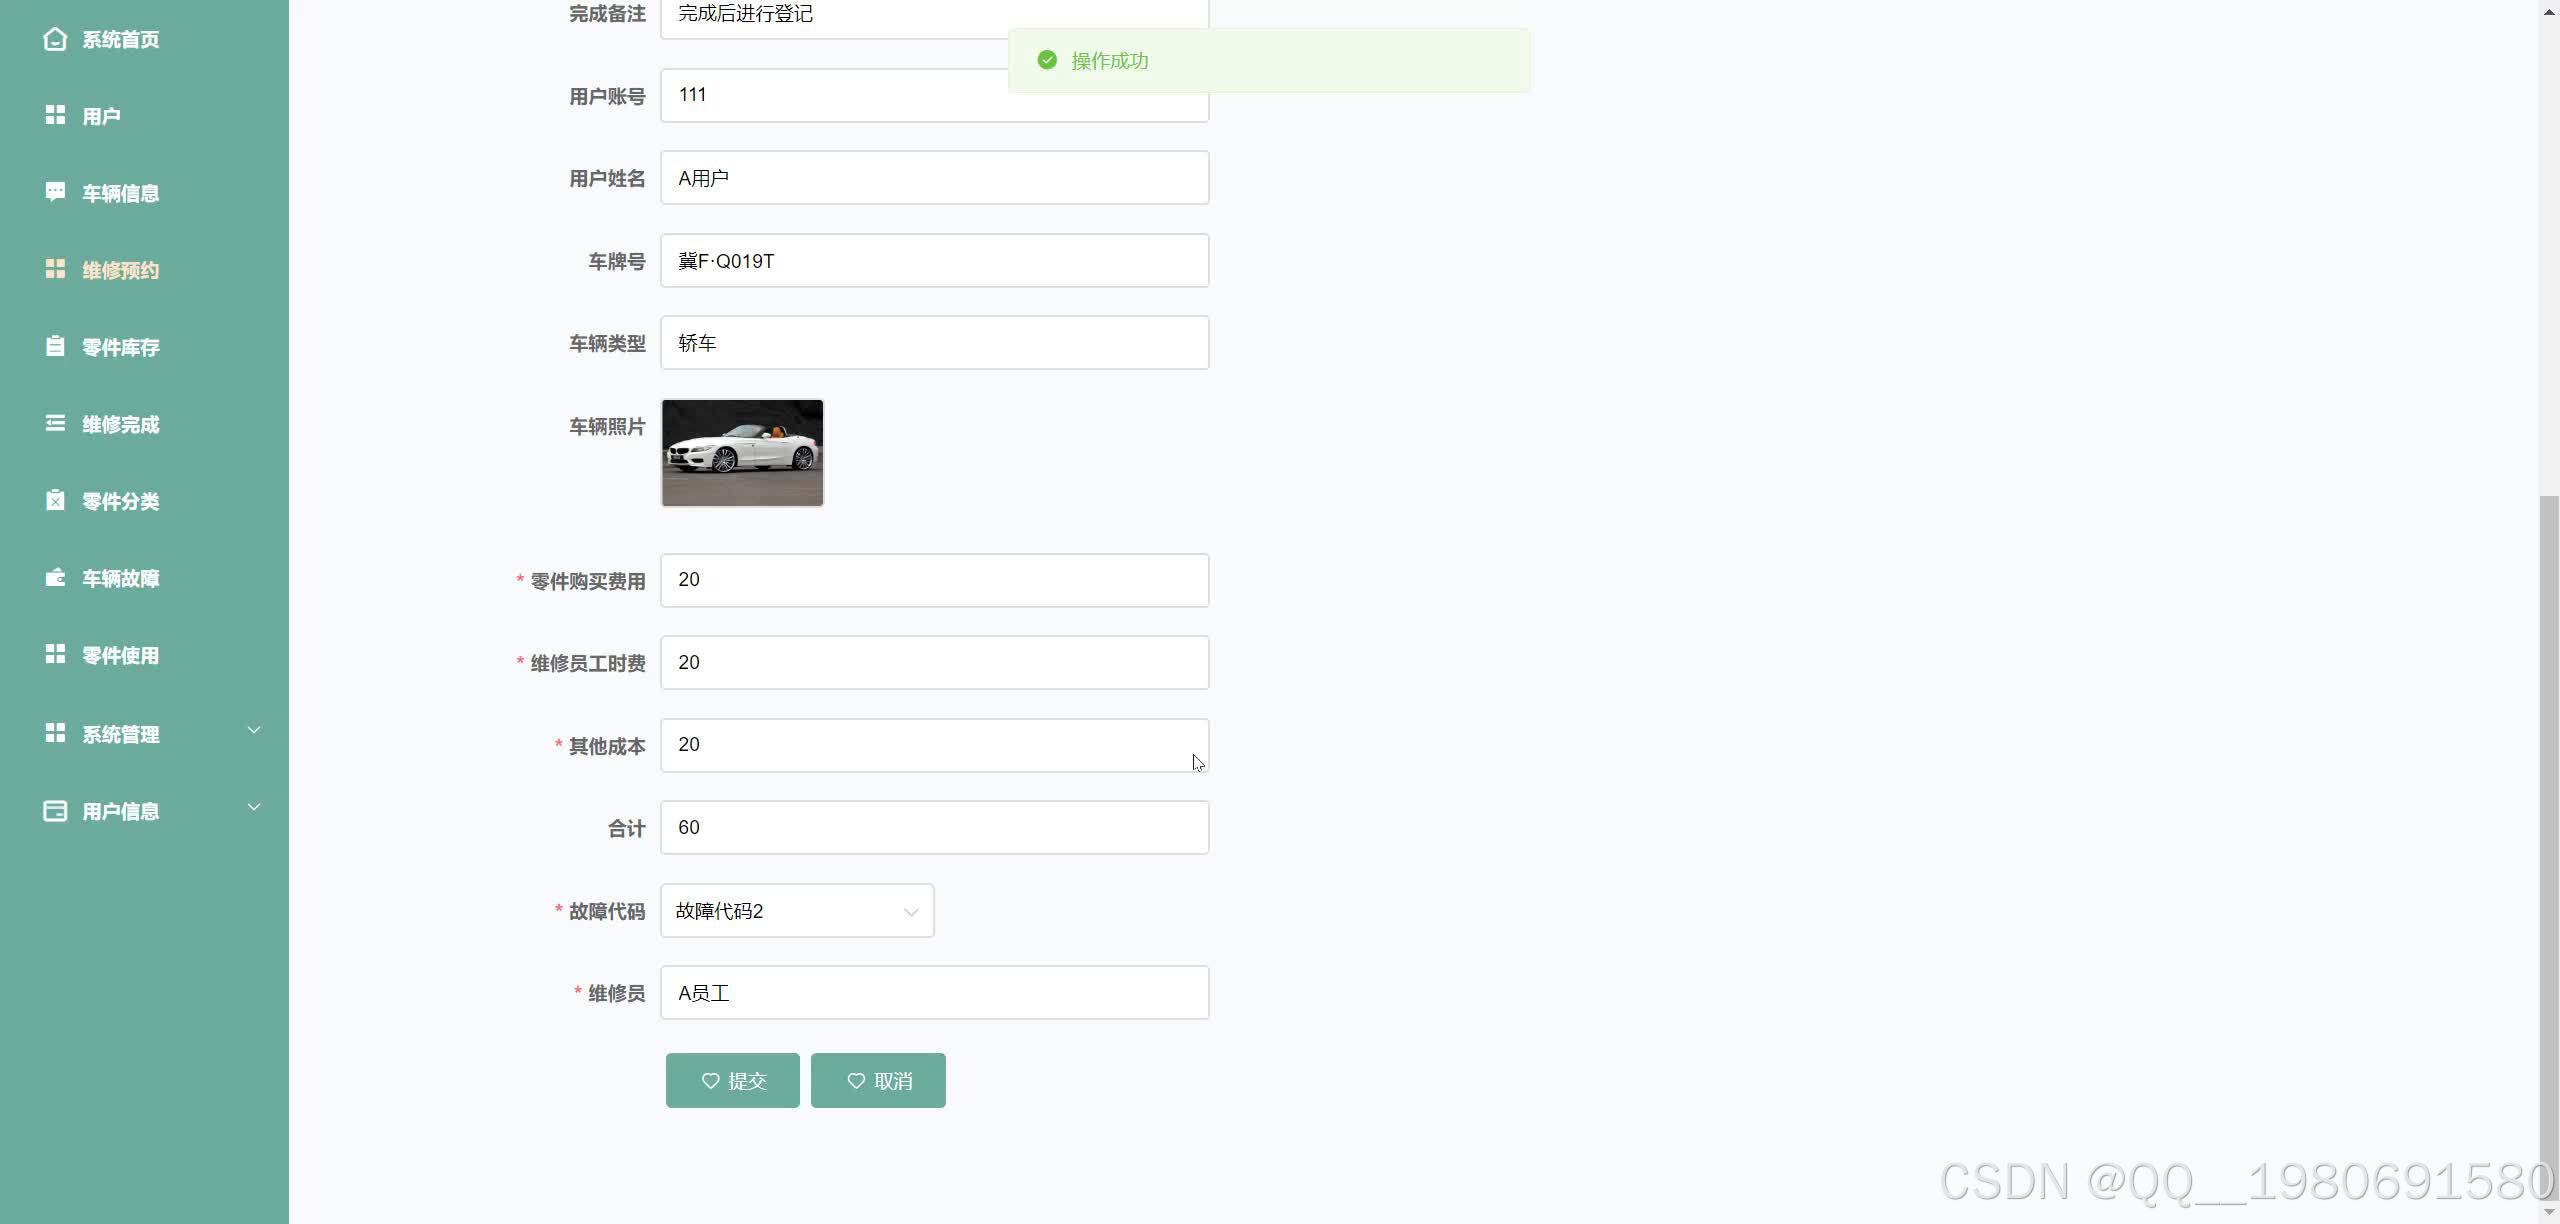The image size is (2560, 1224).
Task: Click the wallet icon beside 车辆故障
Action: [55, 577]
